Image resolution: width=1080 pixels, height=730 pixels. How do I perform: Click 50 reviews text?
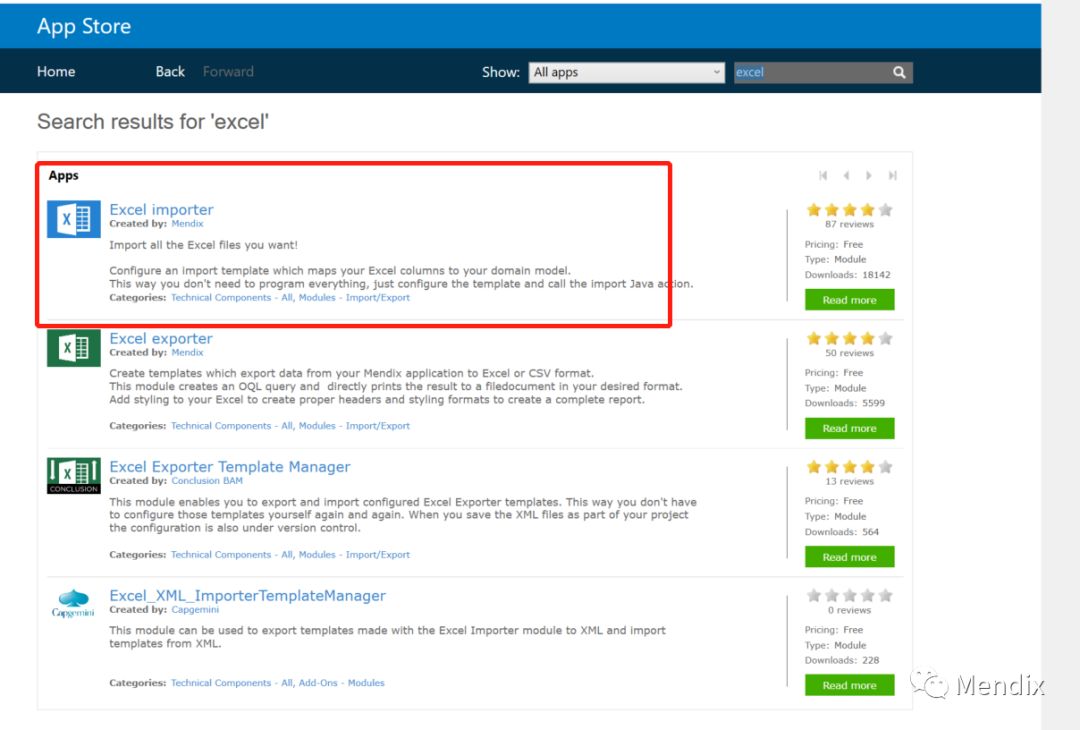(x=849, y=353)
